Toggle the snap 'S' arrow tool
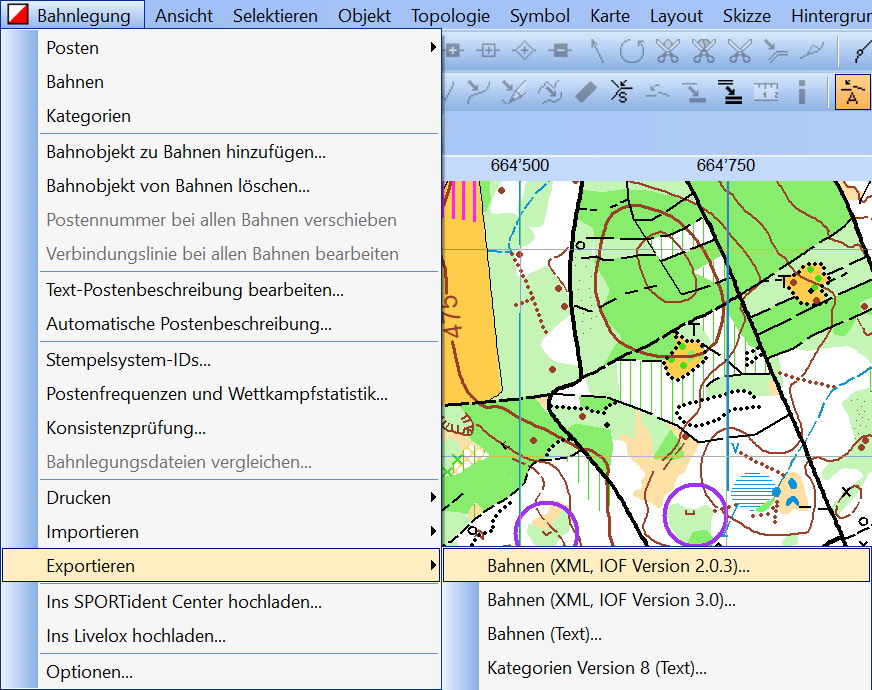Image resolution: width=872 pixels, height=690 pixels. [x=621, y=93]
